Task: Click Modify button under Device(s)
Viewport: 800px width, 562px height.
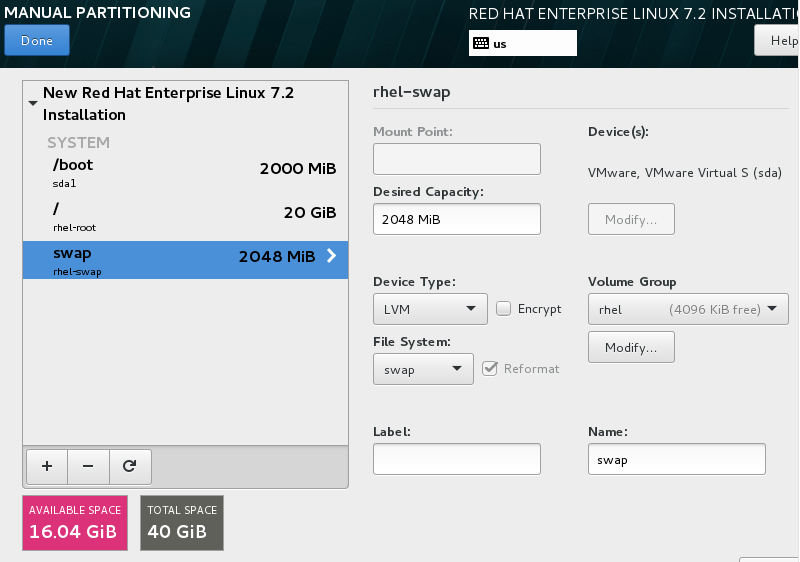Action: [x=631, y=219]
